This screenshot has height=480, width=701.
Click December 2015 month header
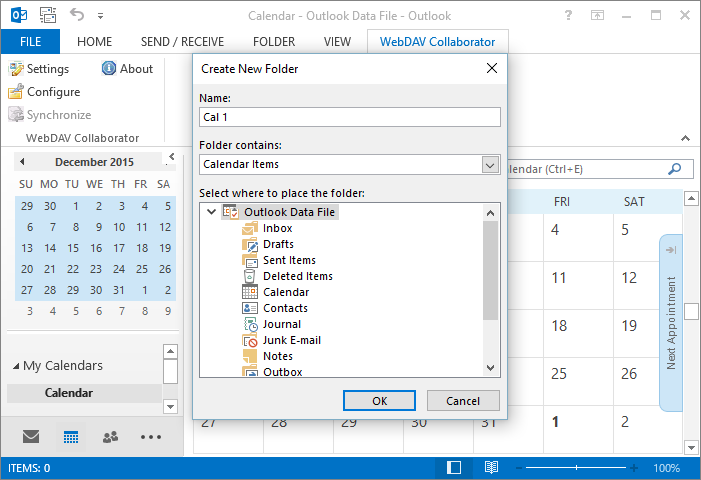click(94, 162)
